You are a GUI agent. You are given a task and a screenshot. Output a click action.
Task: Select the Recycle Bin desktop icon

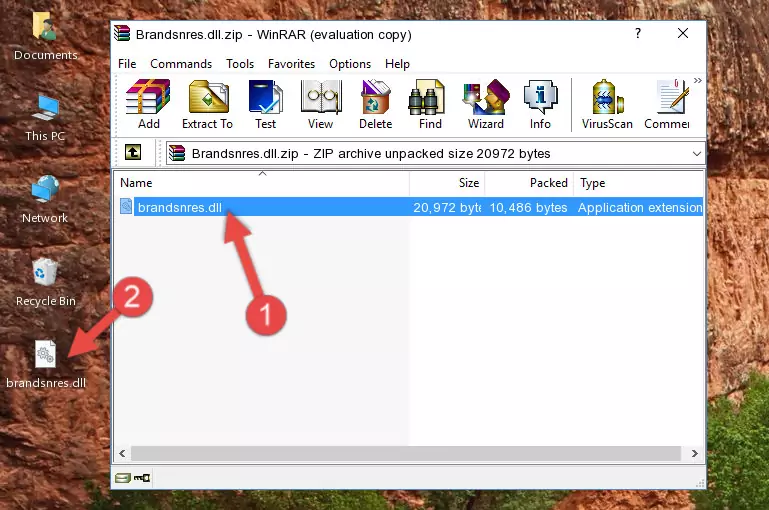click(46, 282)
